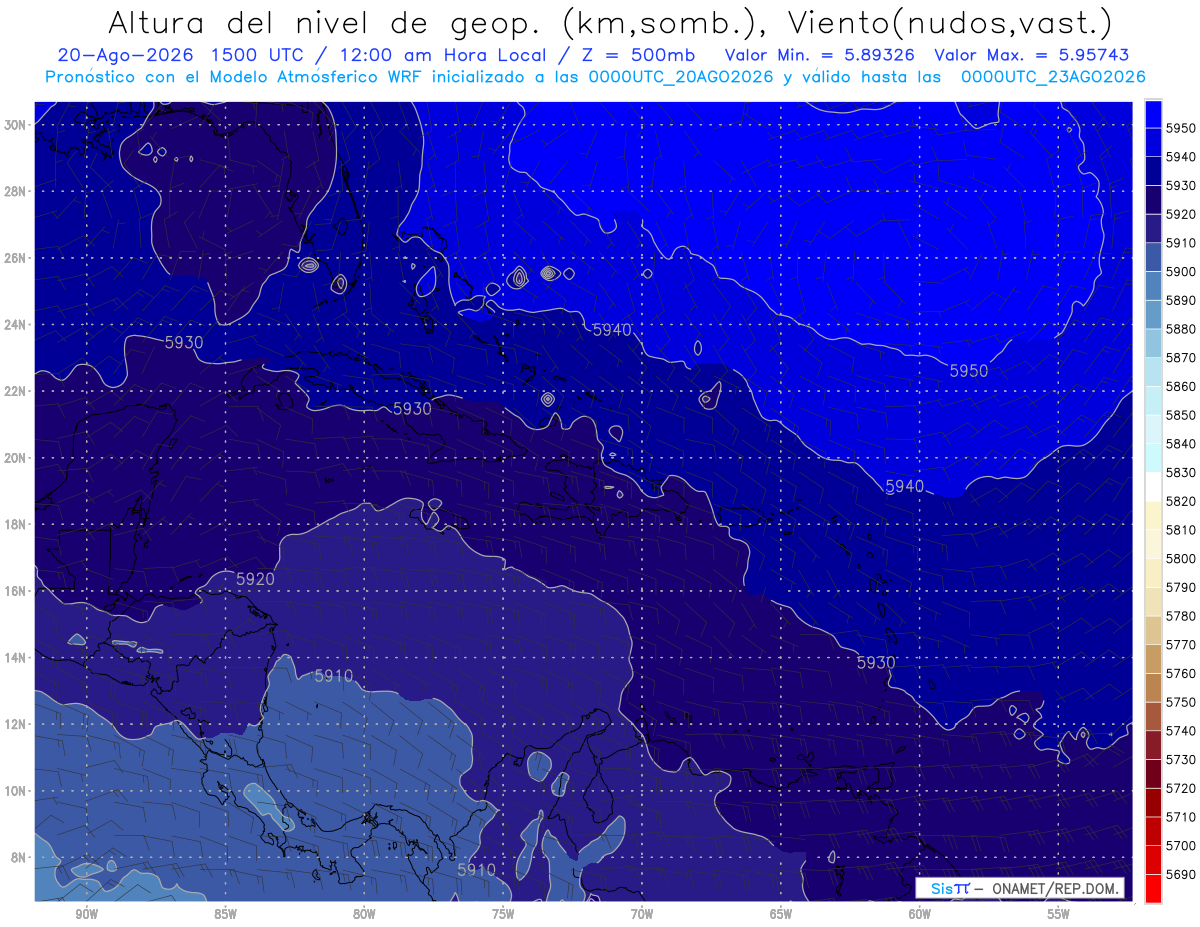Click the '5880' colorbar tick label
Screen dimensions: 1200x927
[1181, 329]
